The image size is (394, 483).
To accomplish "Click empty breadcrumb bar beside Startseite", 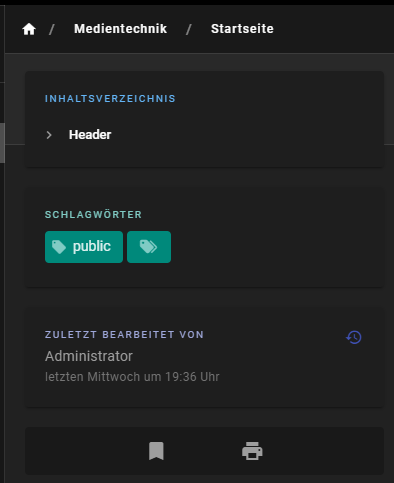I will pos(333,29).
